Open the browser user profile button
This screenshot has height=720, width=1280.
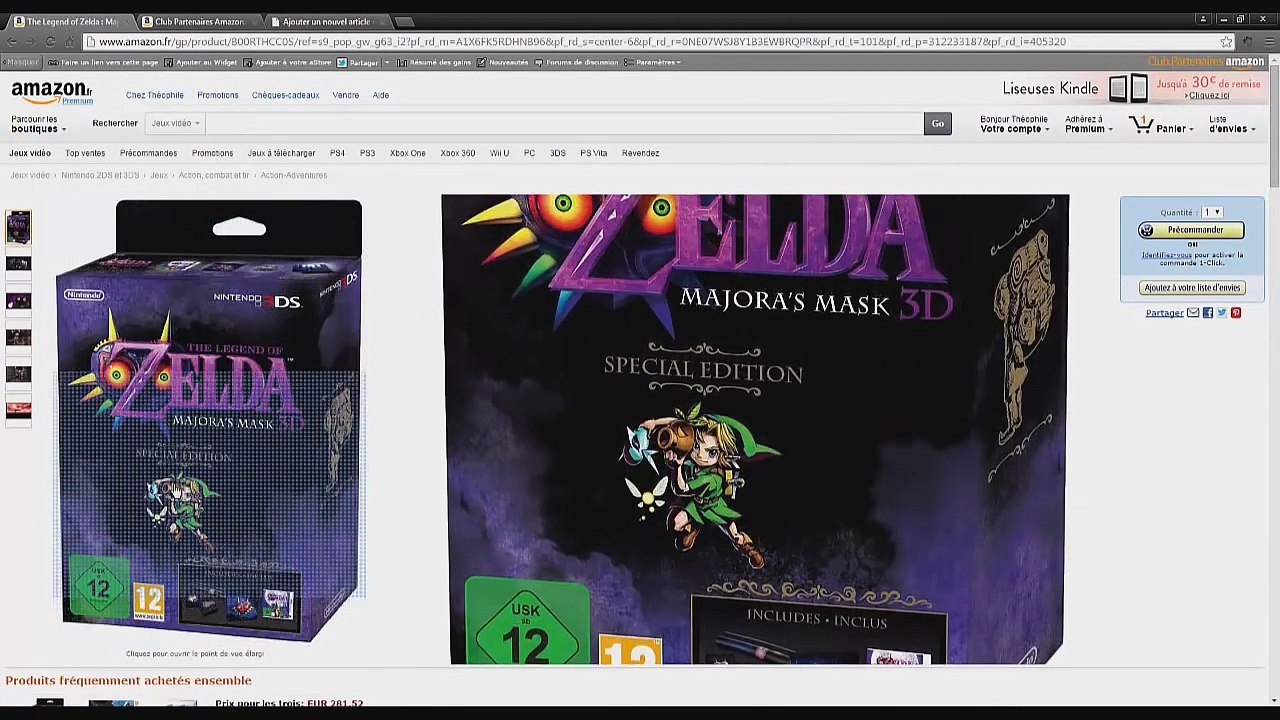click(x=1202, y=19)
